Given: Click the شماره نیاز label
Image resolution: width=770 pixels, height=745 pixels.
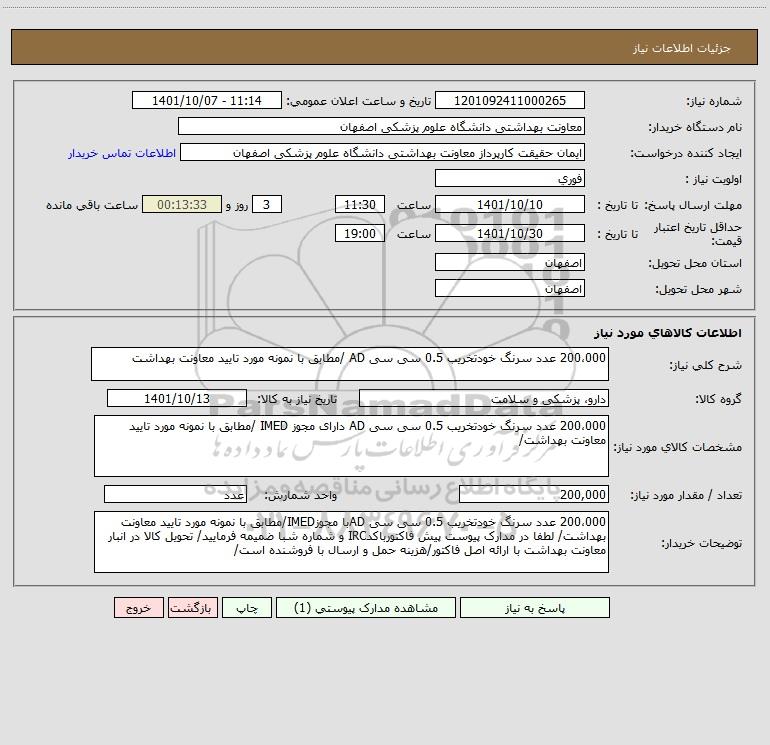Looking at the screenshot, I should click(x=714, y=102).
